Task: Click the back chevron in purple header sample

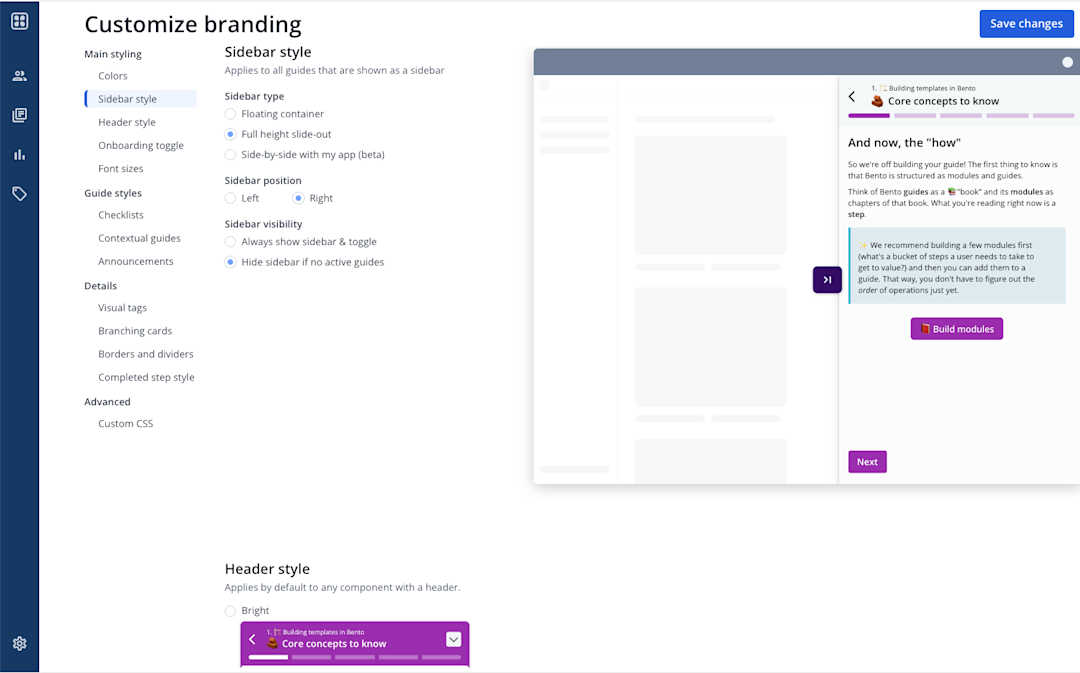Action: coord(252,639)
